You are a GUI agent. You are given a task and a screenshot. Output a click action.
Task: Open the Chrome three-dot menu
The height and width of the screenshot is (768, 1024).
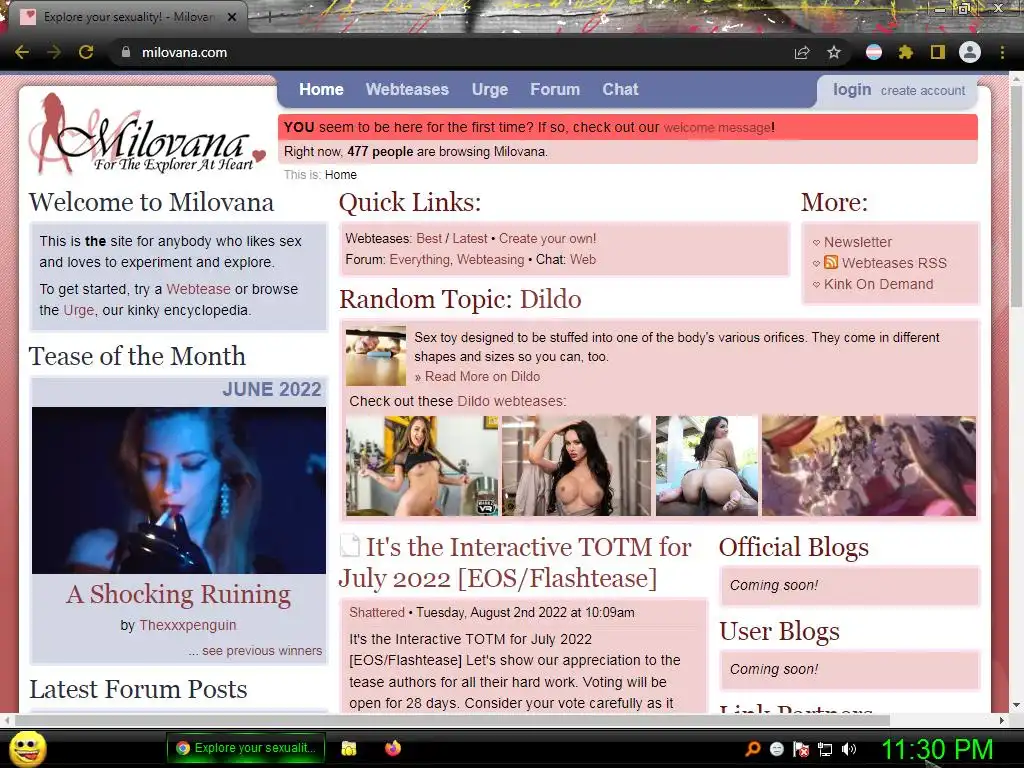[1002, 52]
